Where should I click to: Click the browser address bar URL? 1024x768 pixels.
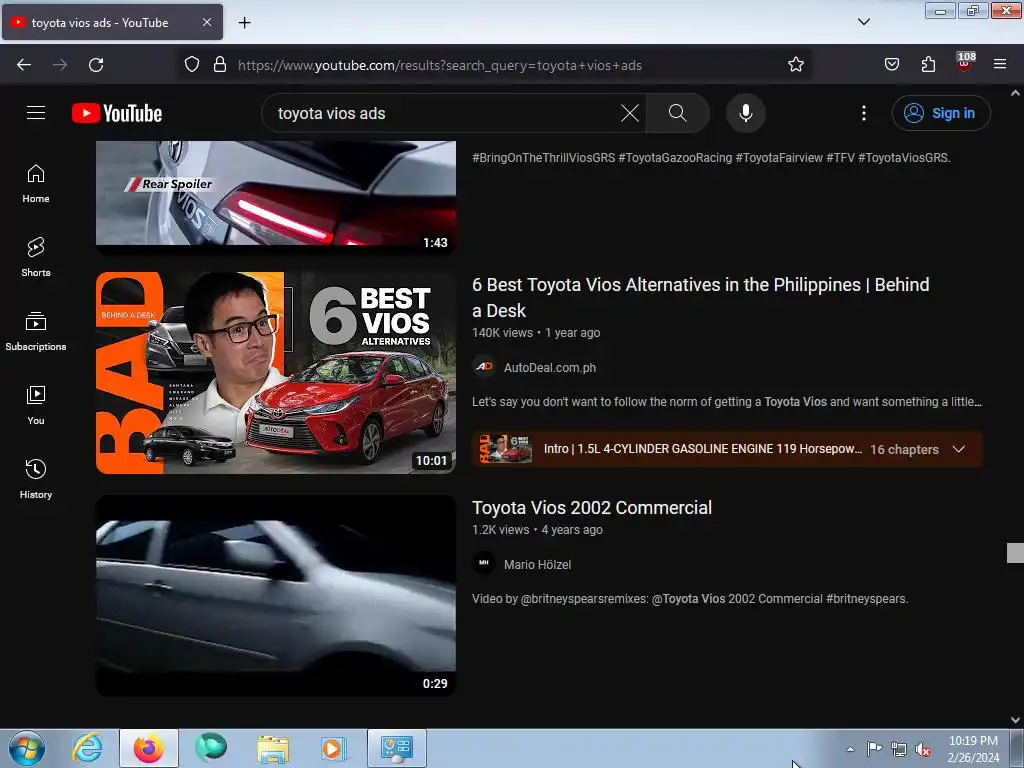[440, 65]
